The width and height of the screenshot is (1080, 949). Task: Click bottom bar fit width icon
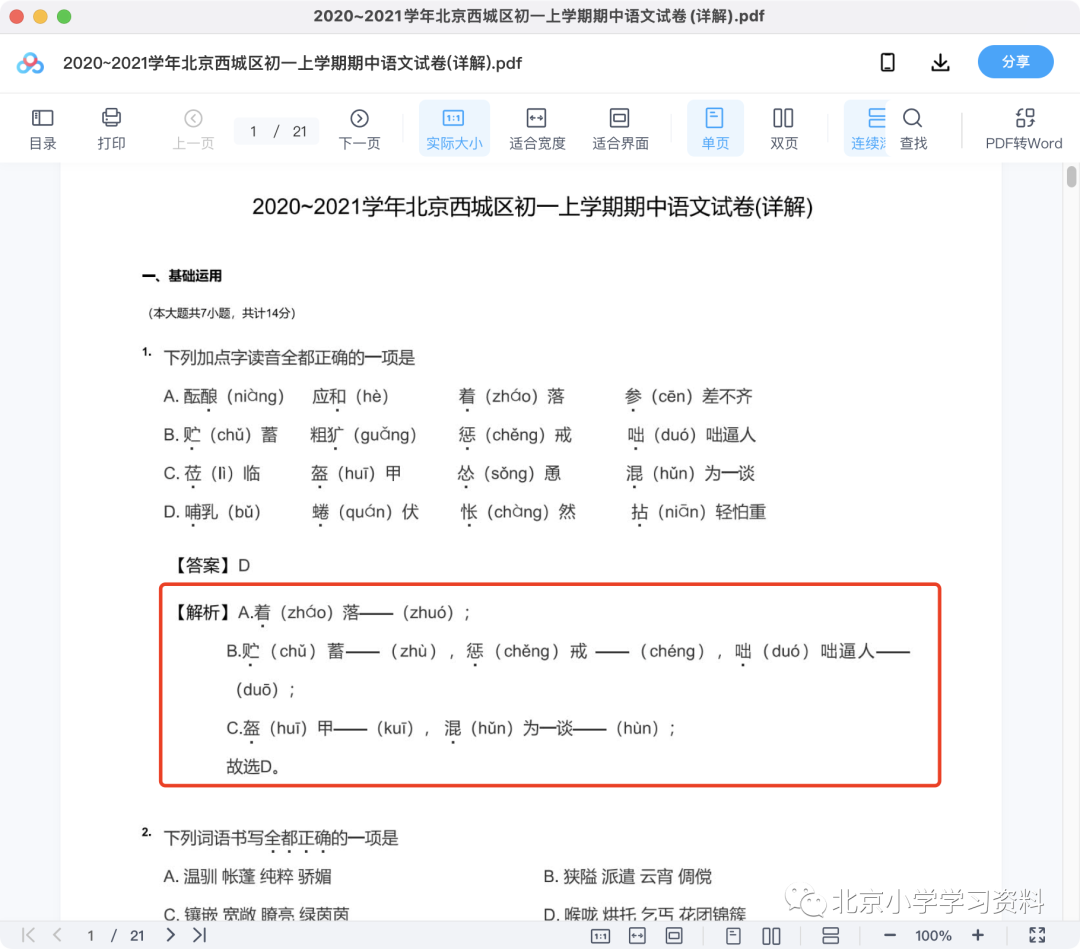tap(637, 935)
